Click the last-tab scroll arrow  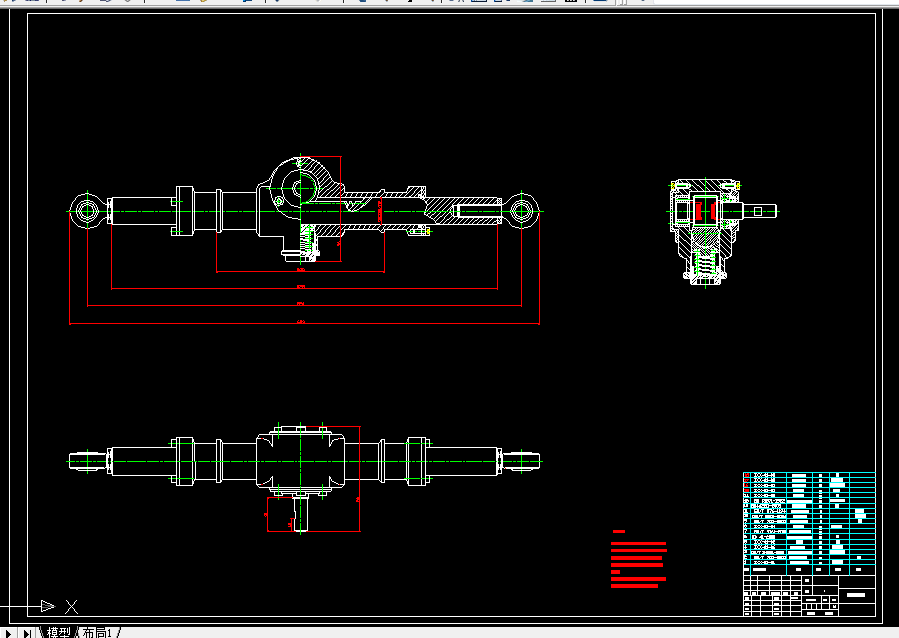[26, 633]
